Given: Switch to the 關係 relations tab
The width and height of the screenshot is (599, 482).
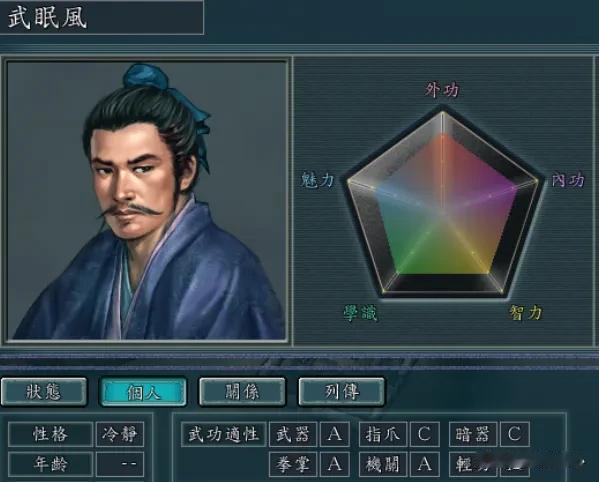Looking at the screenshot, I should point(242,391).
